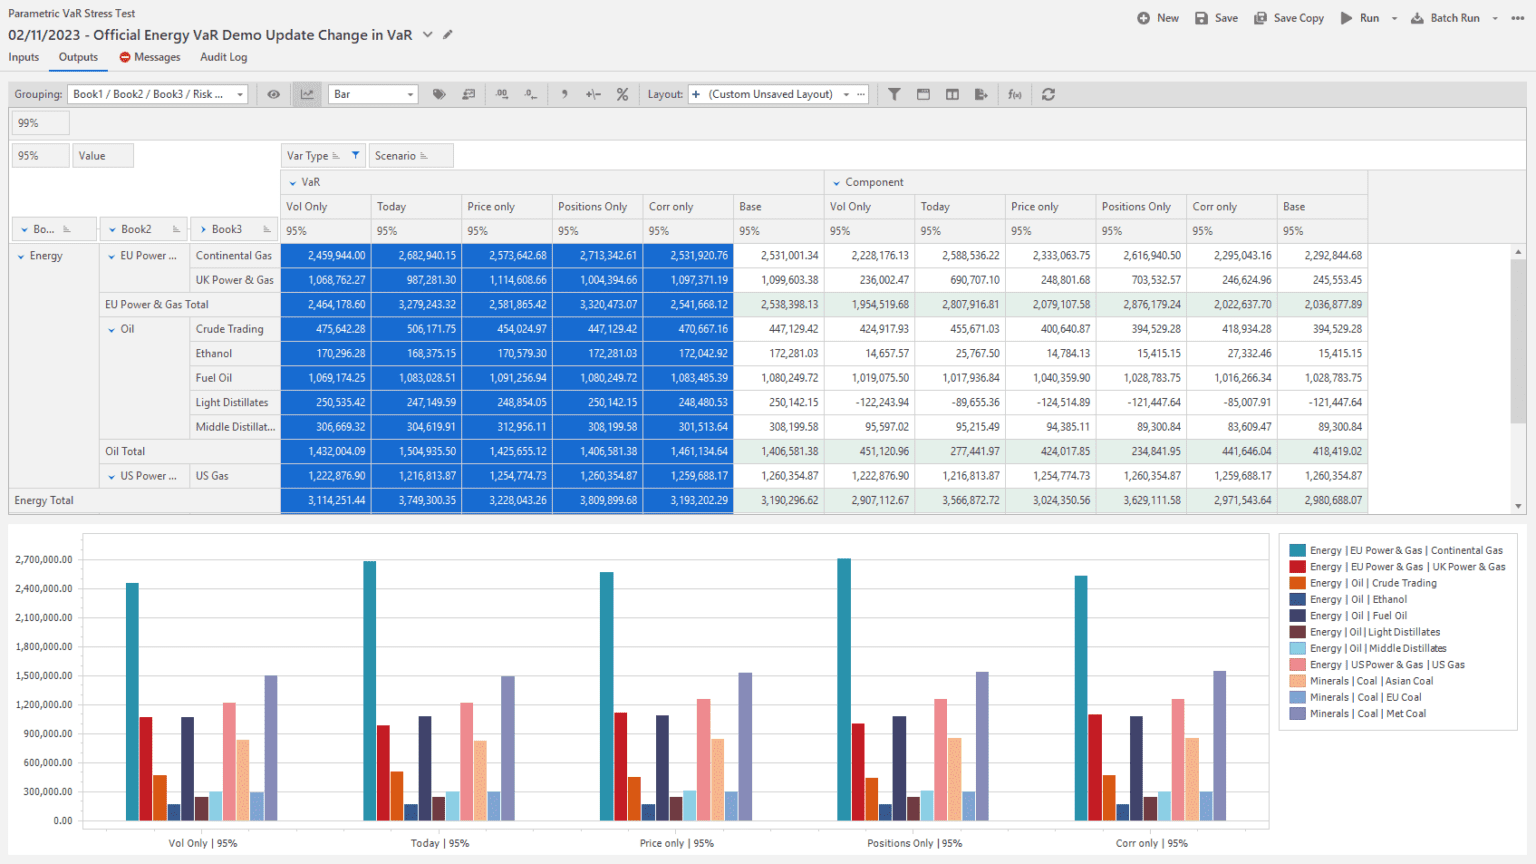Click the refresh icon in toolbar
Viewport: 1536px width, 864px height.
click(1048, 94)
